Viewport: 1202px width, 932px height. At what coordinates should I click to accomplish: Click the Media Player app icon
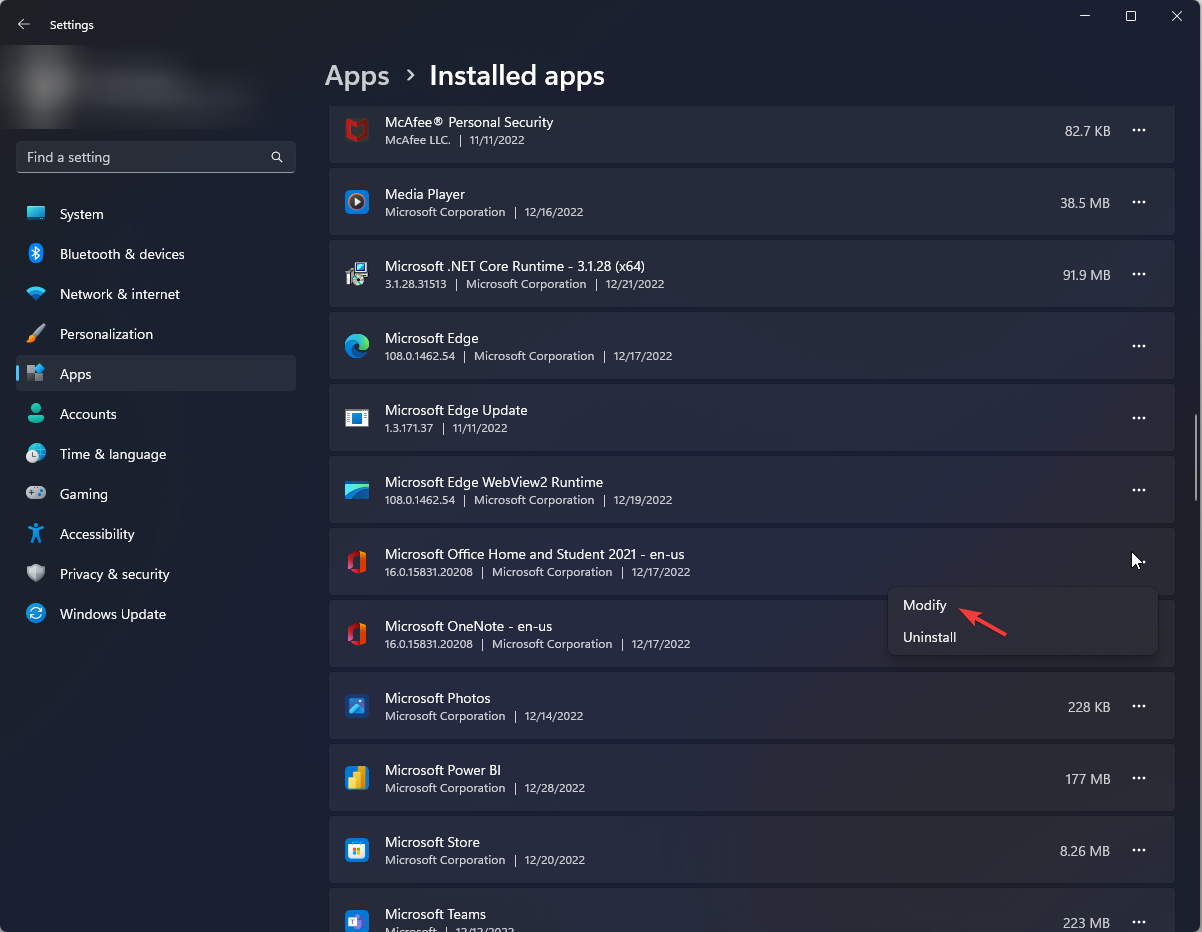pyautogui.click(x=357, y=202)
